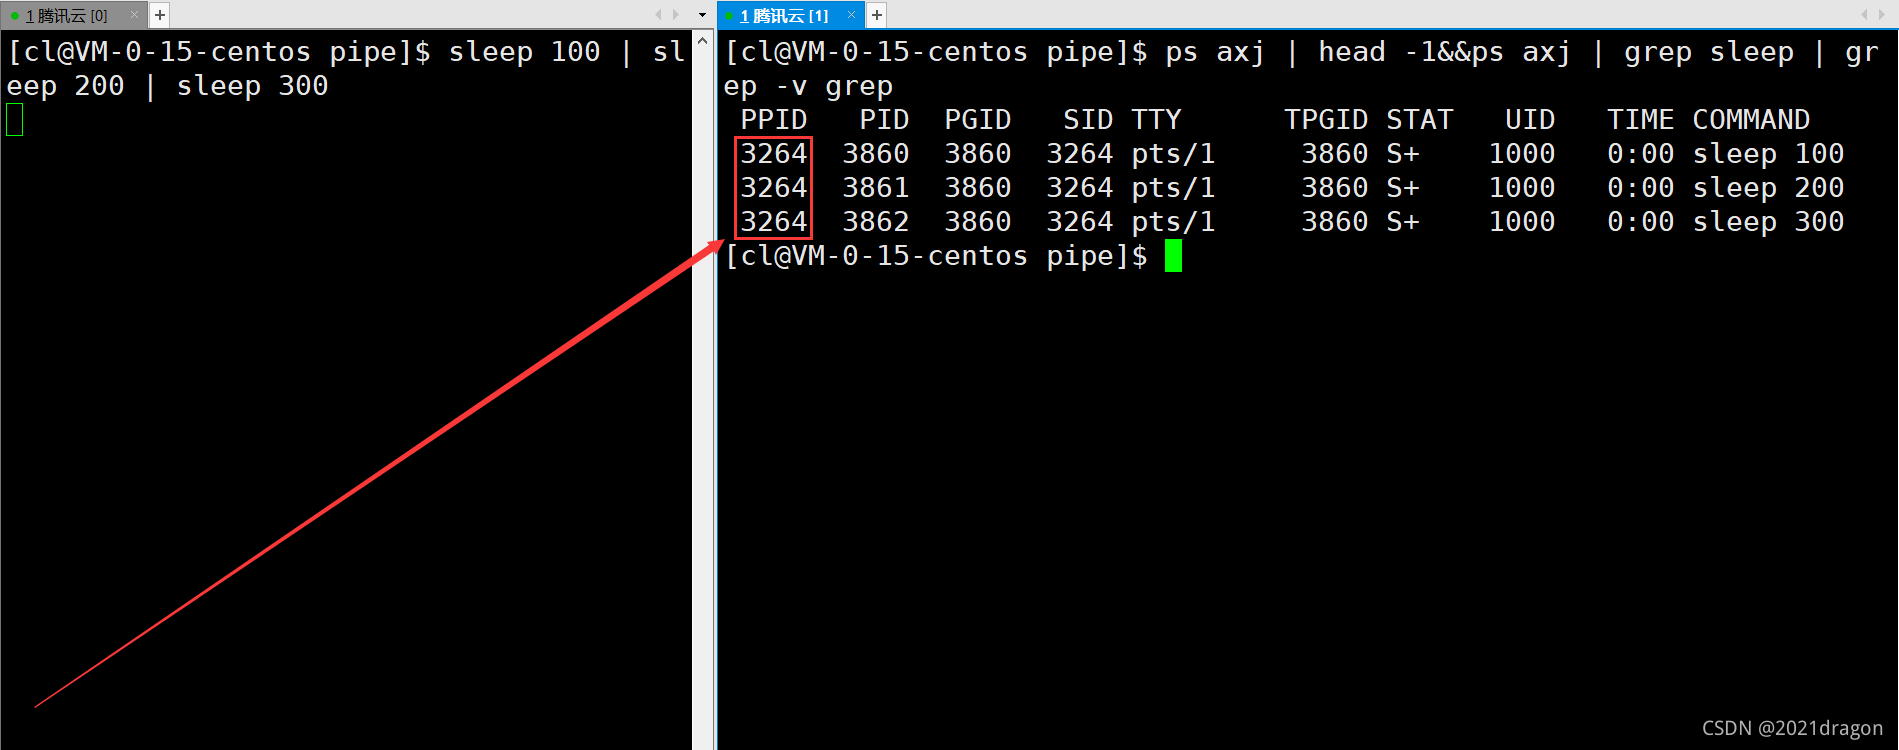Select the 腾讯云 [1] tab
This screenshot has height=750, width=1899.
pyautogui.click(x=784, y=16)
